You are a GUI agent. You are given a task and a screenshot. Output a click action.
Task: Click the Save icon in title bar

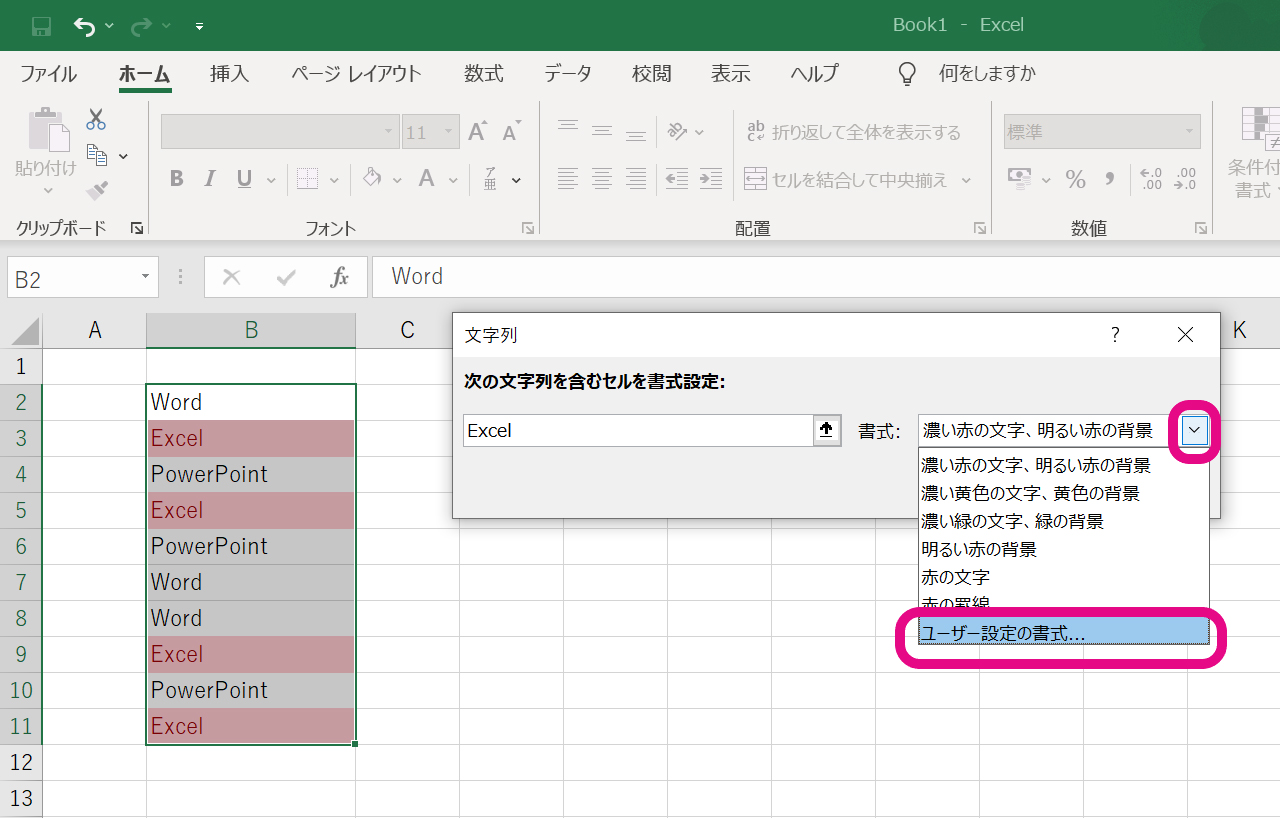(x=41, y=26)
